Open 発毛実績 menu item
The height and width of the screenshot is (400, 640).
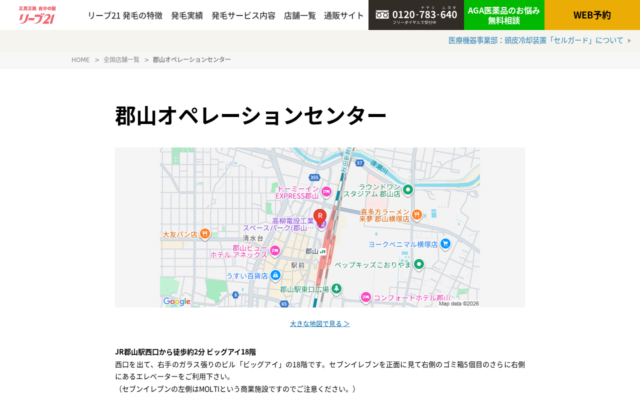click(x=187, y=15)
